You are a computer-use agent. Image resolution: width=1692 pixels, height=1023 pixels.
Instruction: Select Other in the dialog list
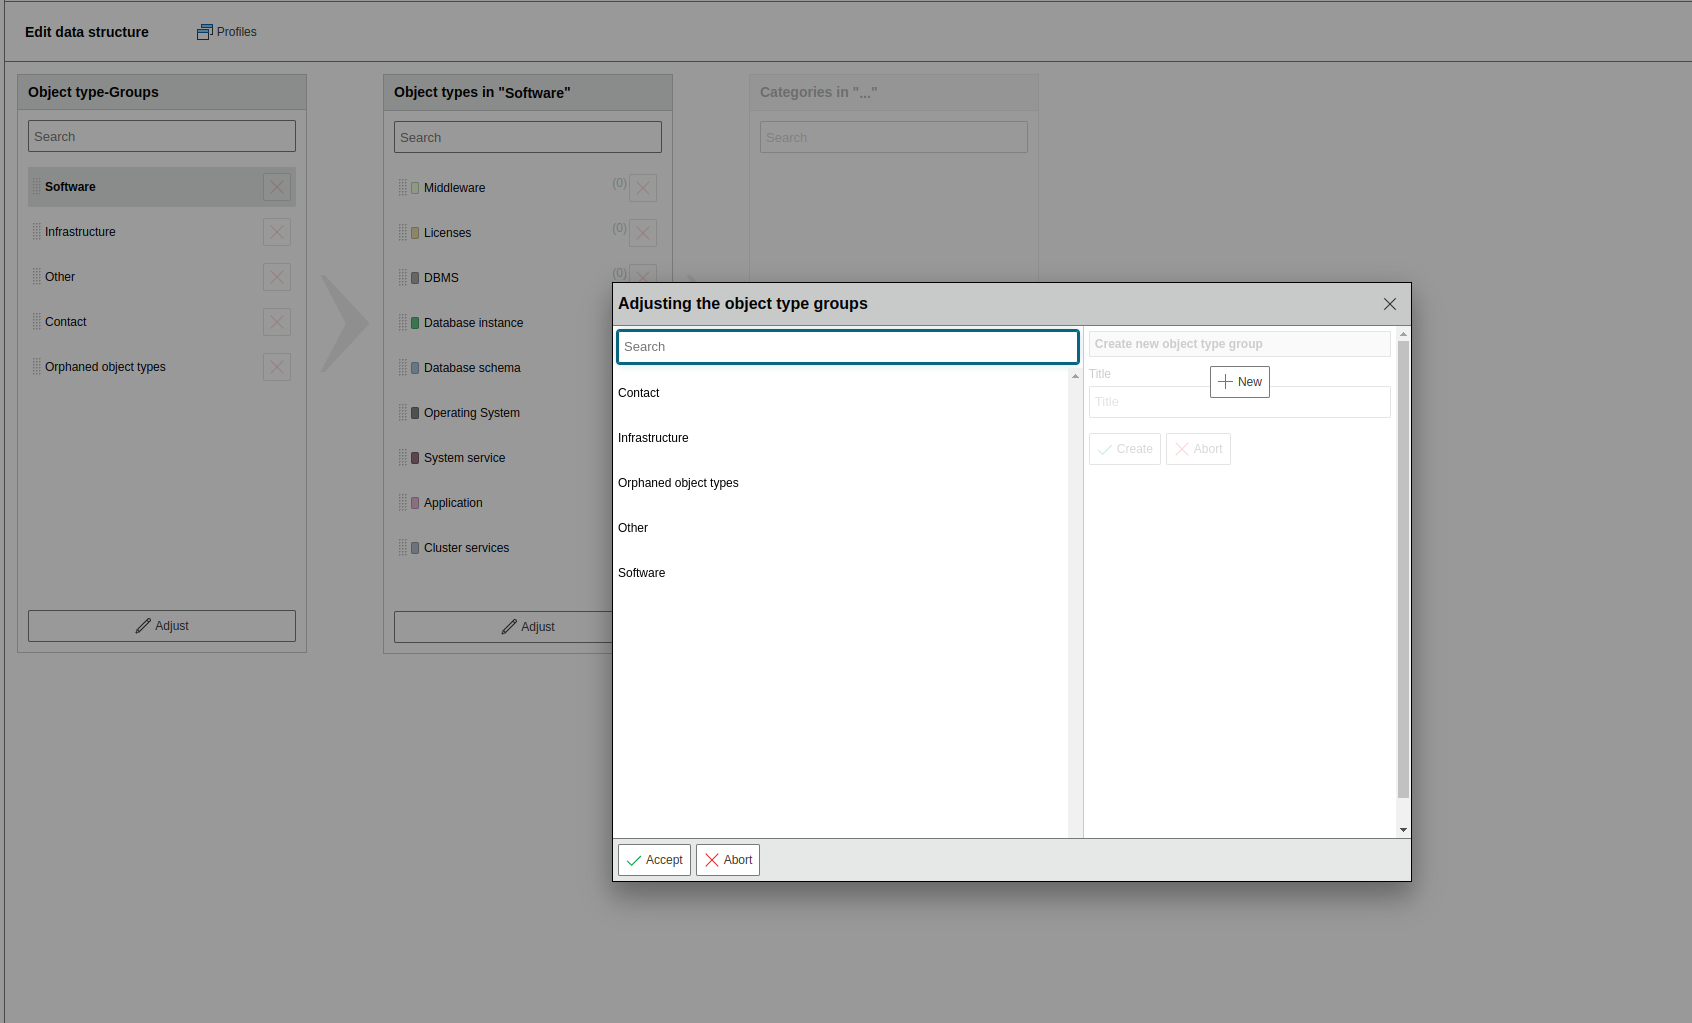[x=841, y=528]
